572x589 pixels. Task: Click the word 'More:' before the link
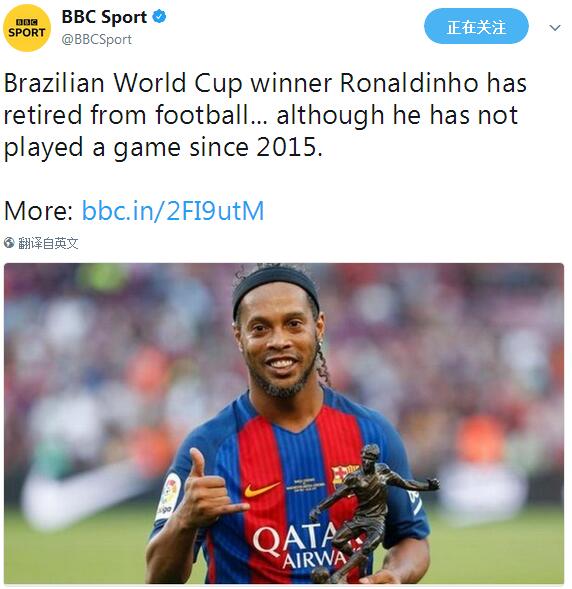pos(38,211)
